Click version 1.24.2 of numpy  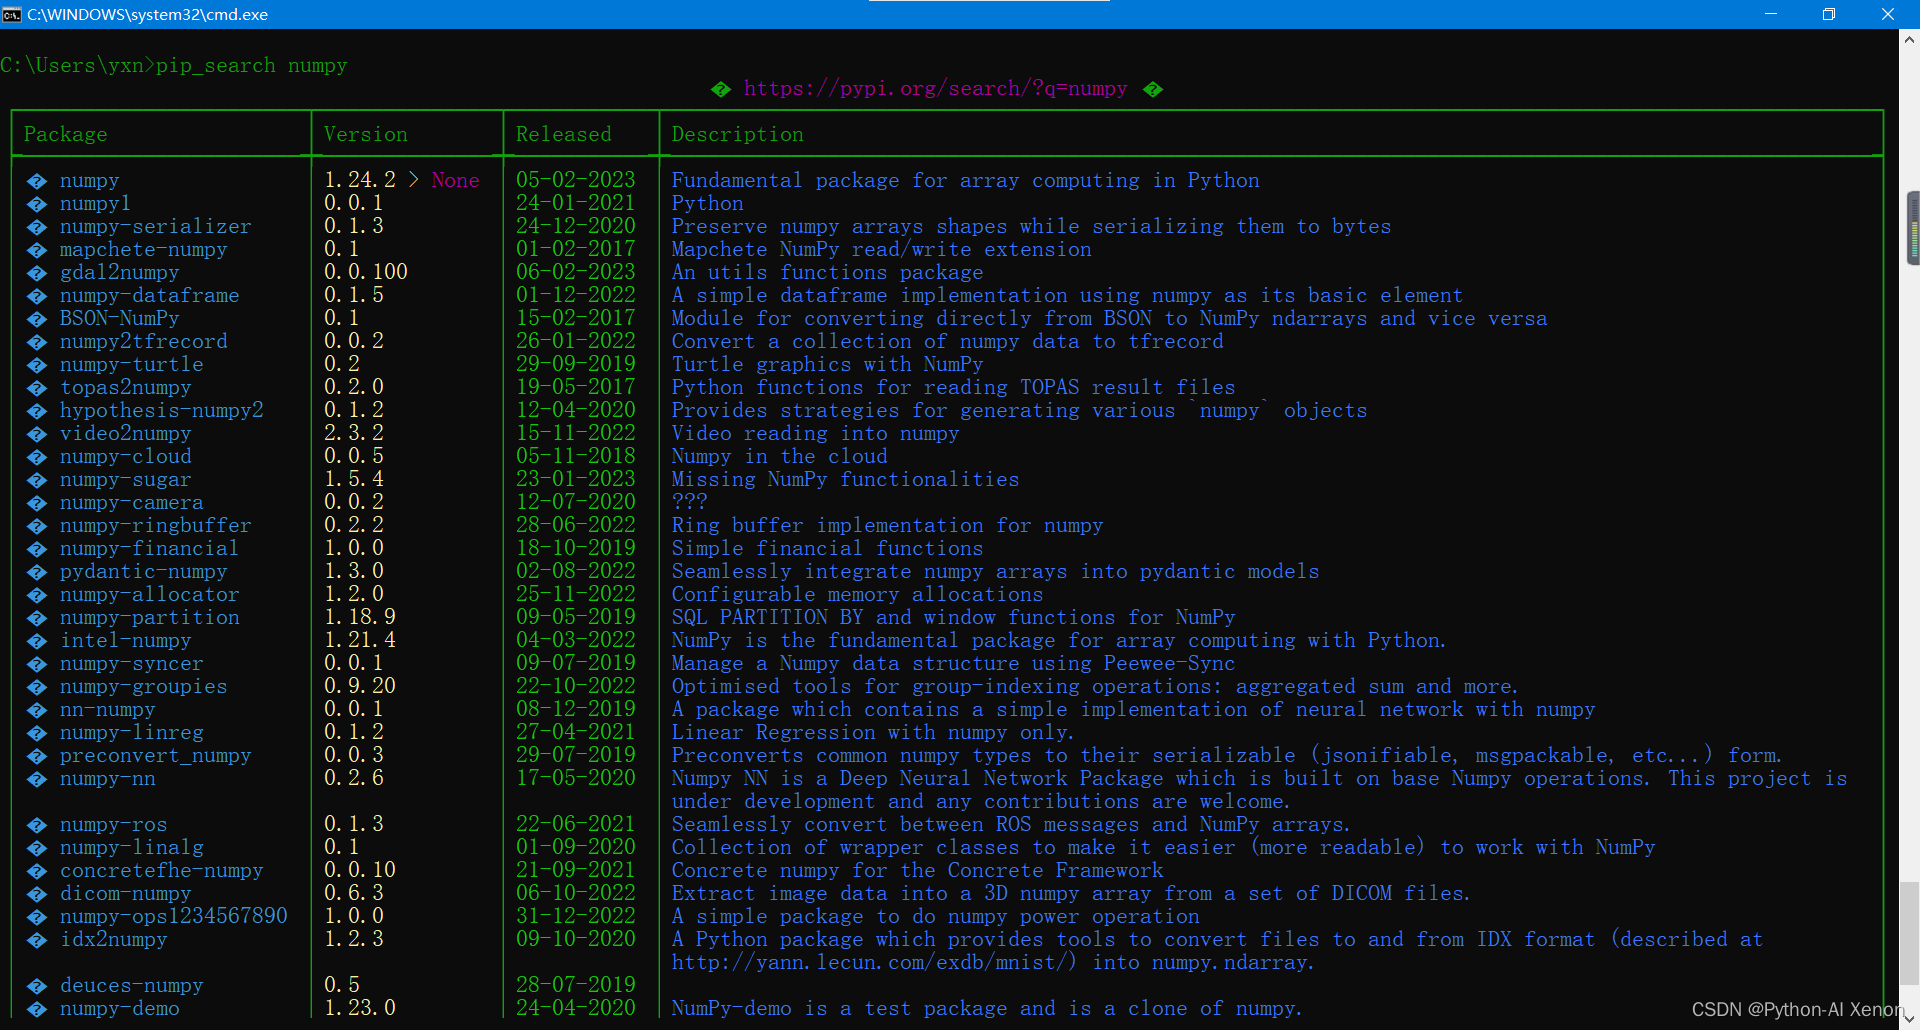click(x=360, y=180)
